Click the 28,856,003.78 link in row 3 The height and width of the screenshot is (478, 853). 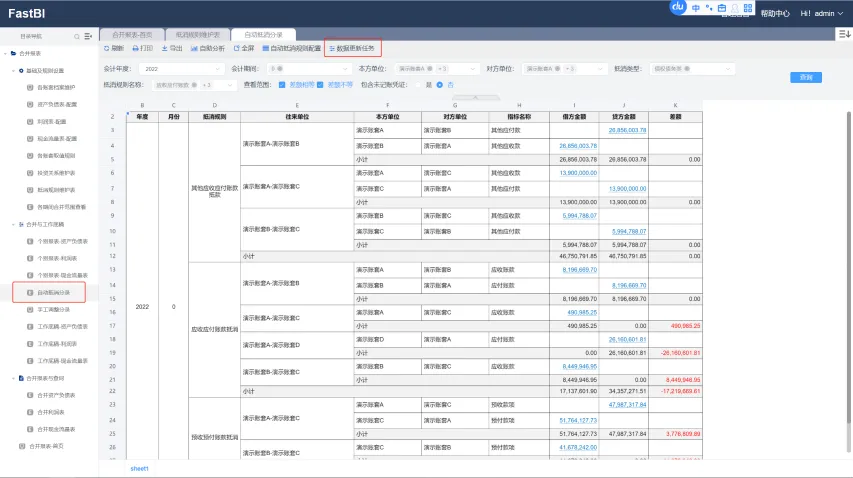pyautogui.click(x=627, y=131)
